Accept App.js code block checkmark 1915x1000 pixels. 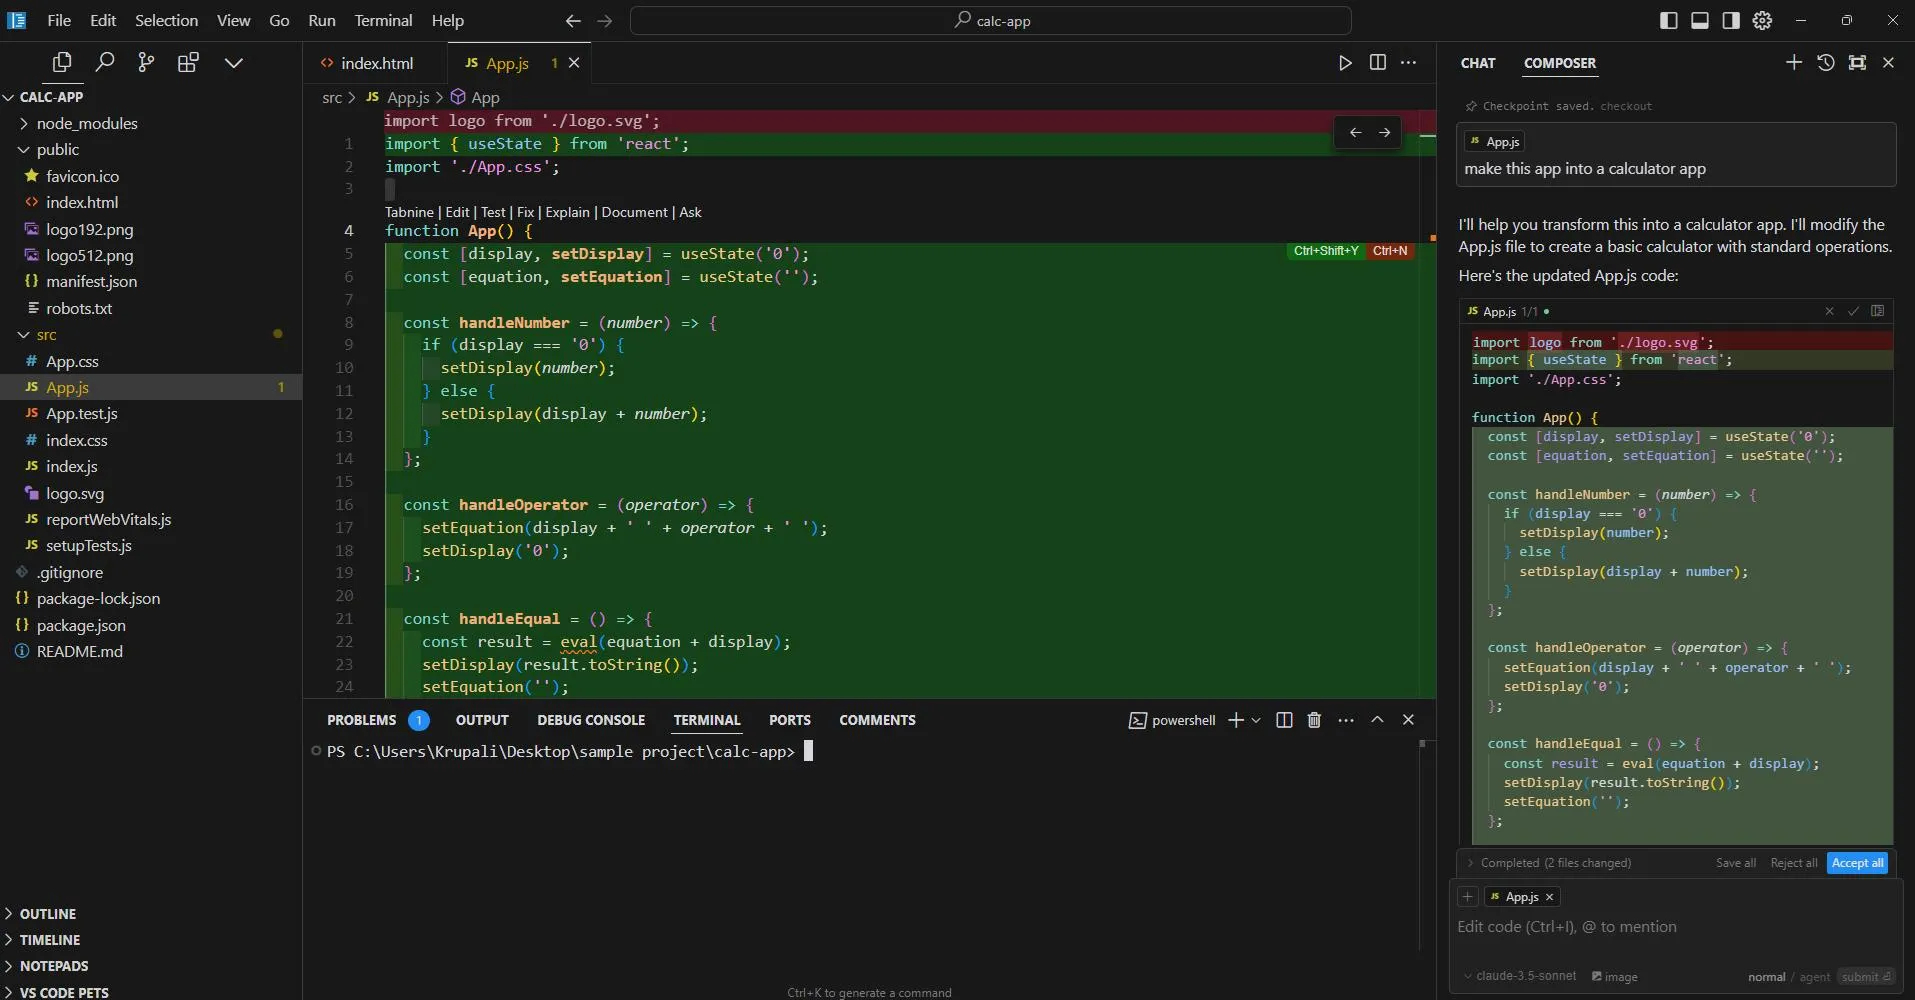(1853, 311)
